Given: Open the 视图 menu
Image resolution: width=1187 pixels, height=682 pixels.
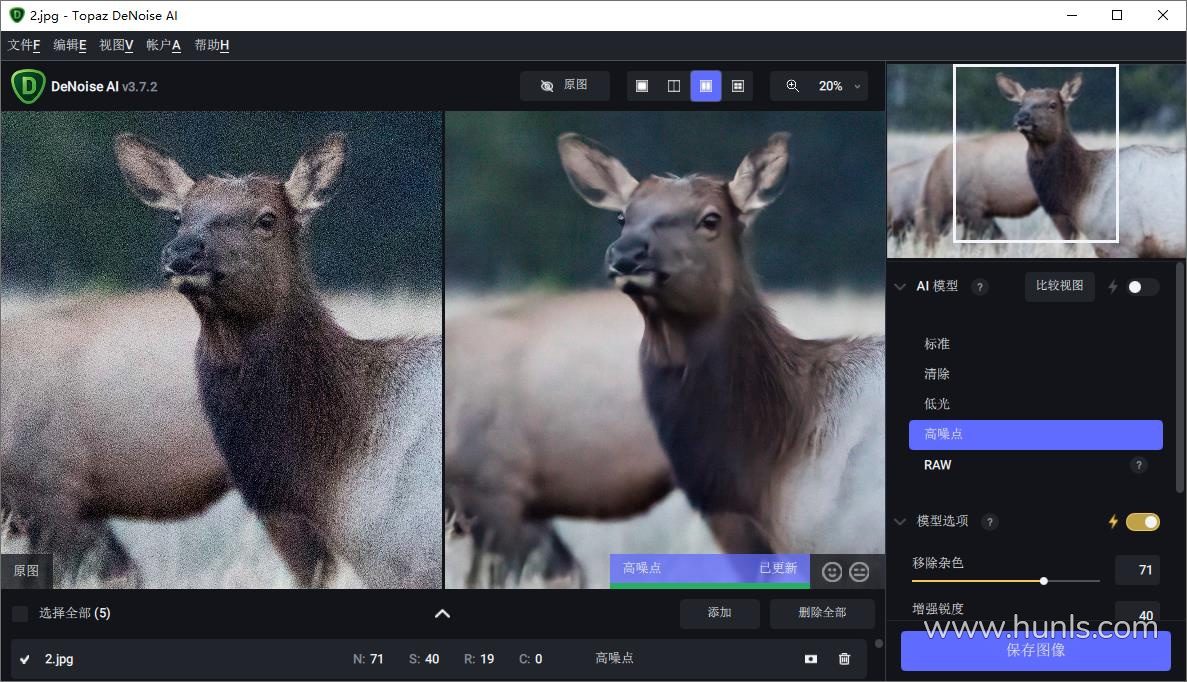Looking at the screenshot, I should click(x=116, y=45).
